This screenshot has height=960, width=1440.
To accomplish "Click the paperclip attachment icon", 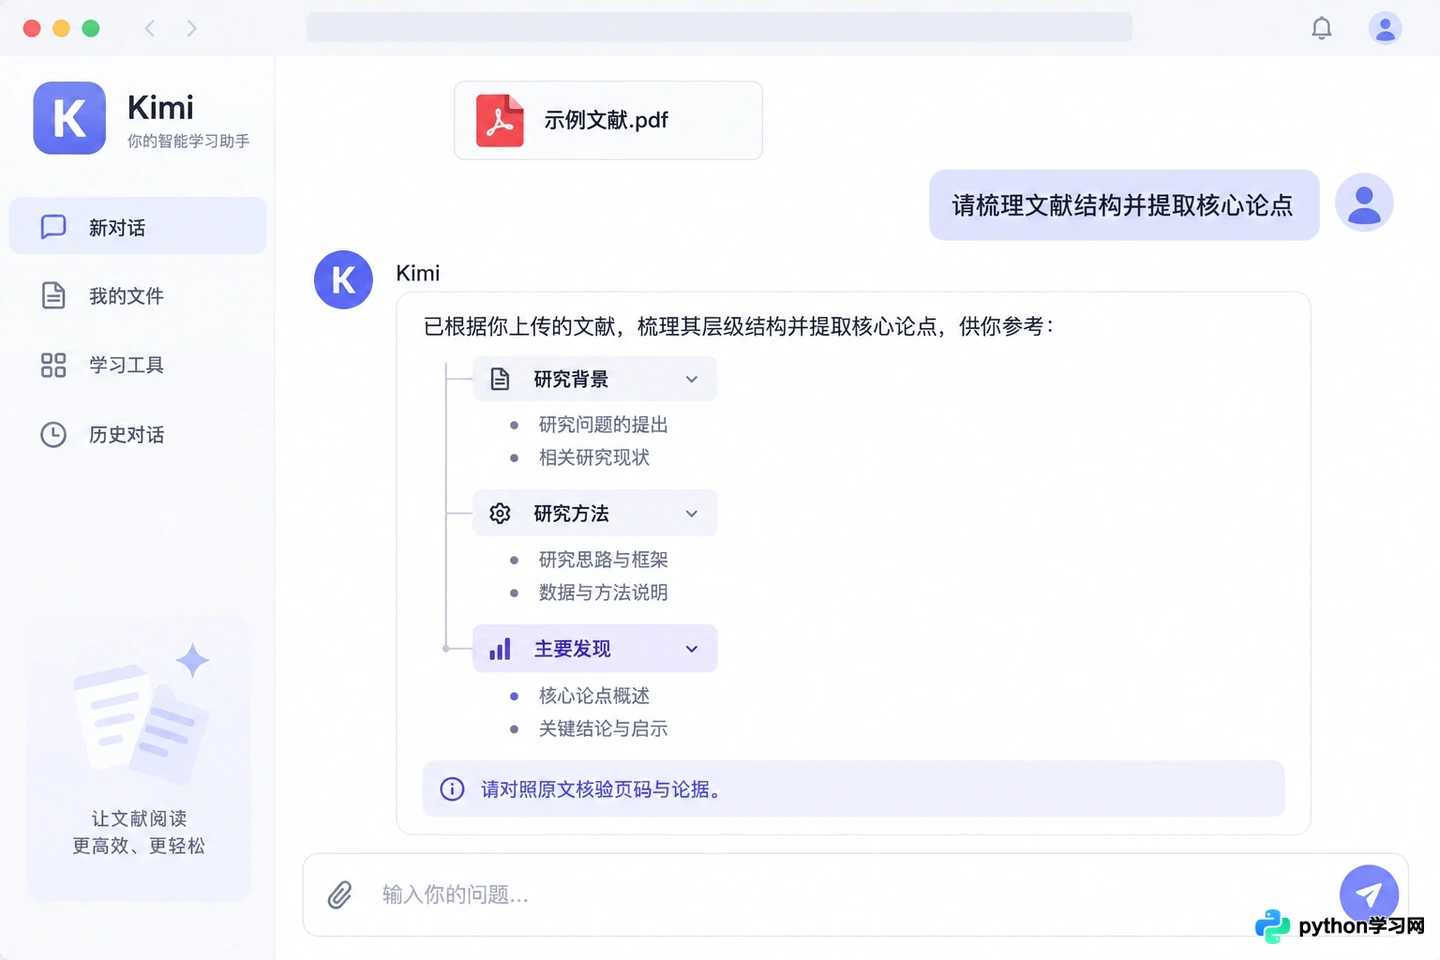I will (x=340, y=894).
